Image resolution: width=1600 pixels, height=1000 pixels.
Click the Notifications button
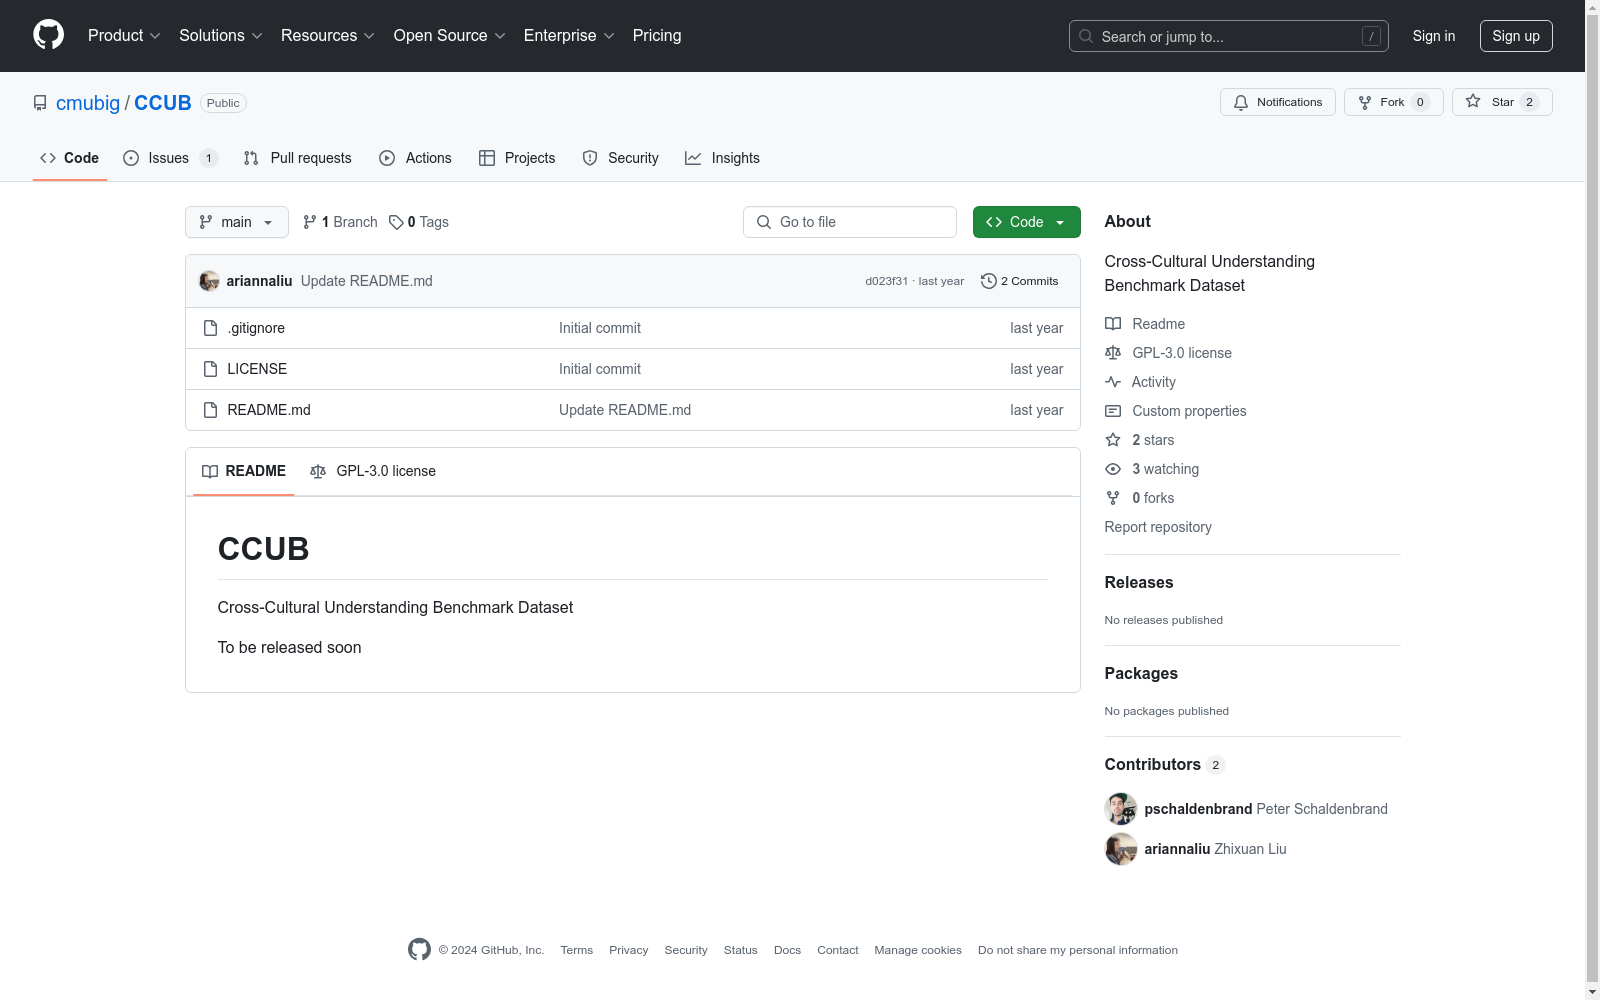[x=1278, y=102]
